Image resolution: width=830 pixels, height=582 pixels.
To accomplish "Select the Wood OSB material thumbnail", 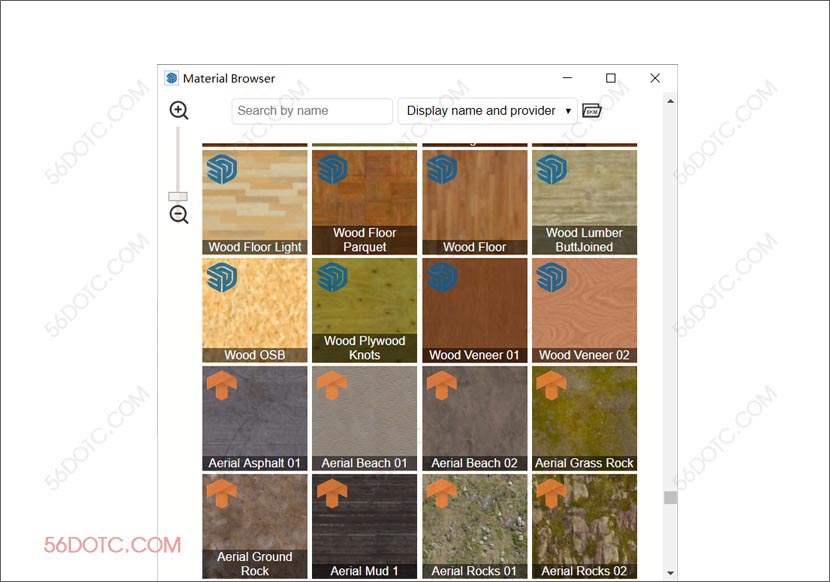I will [254, 310].
